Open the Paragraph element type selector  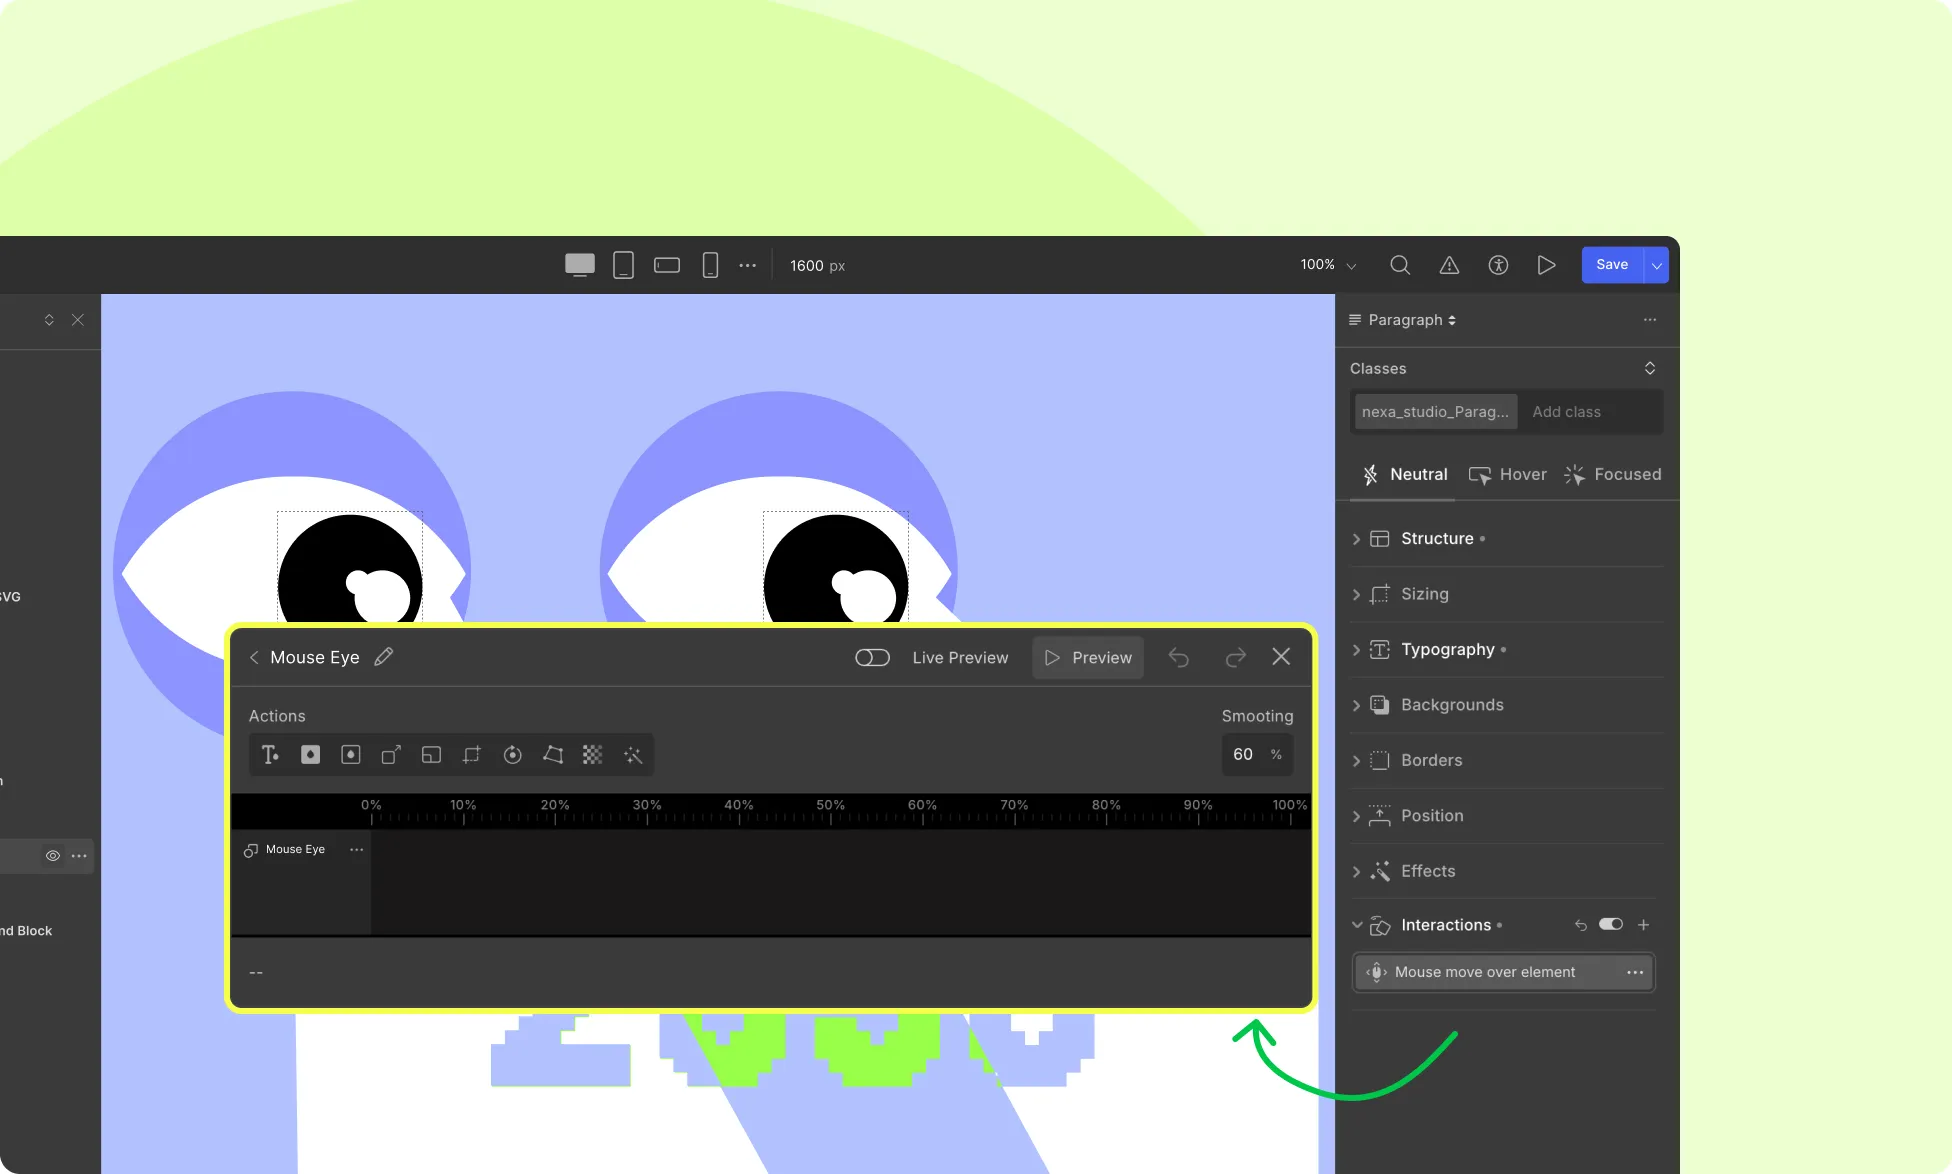[x=1403, y=320]
